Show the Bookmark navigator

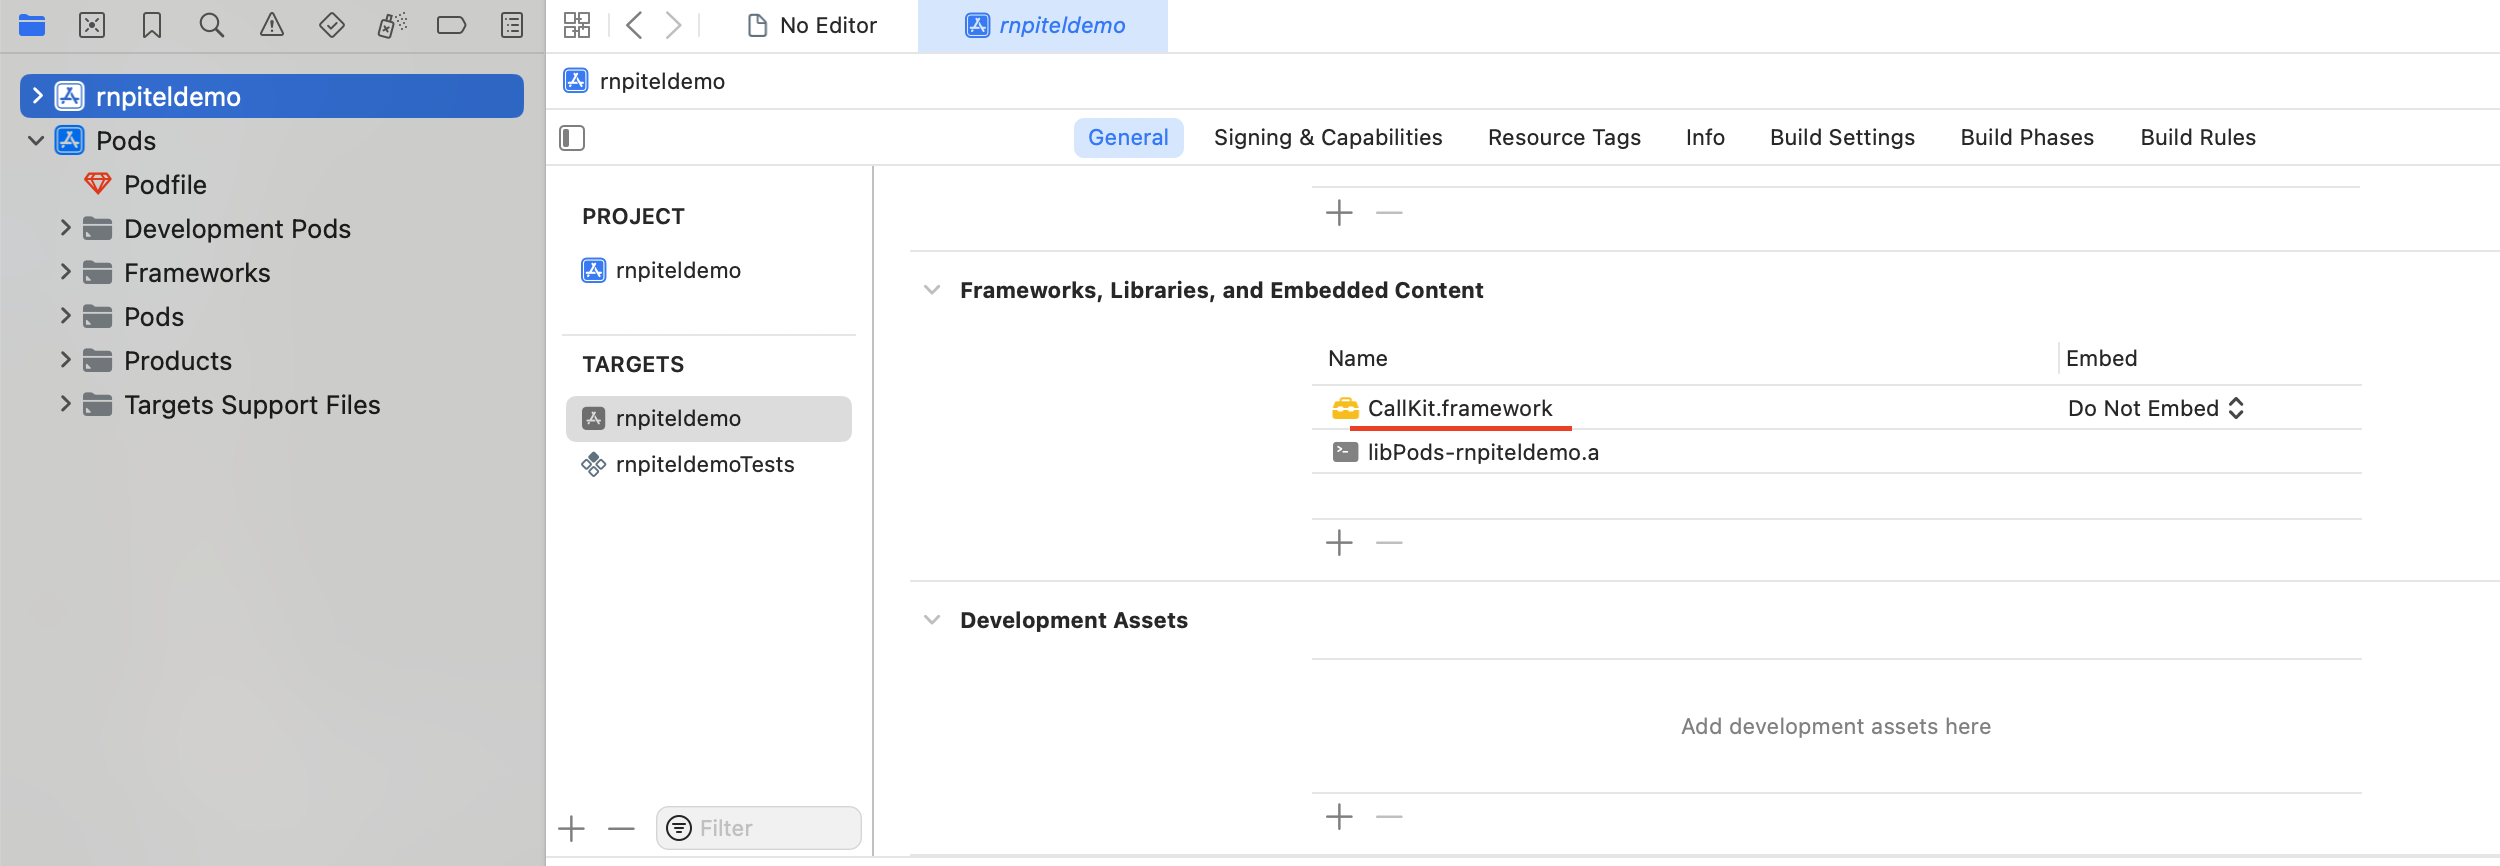pyautogui.click(x=152, y=25)
